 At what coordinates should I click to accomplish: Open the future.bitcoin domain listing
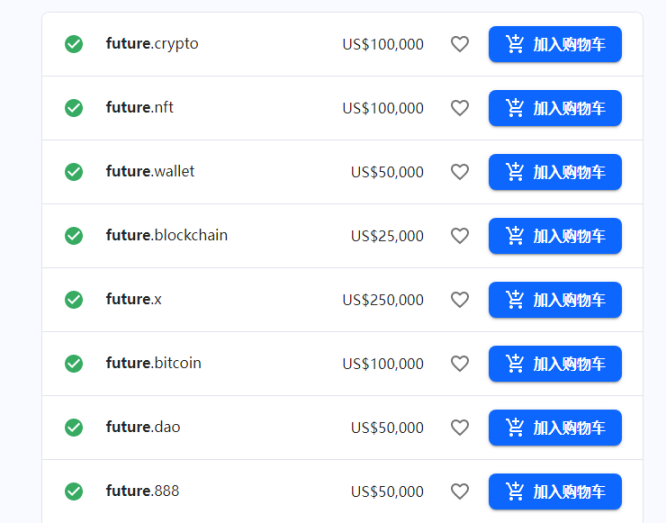tap(153, 364)
